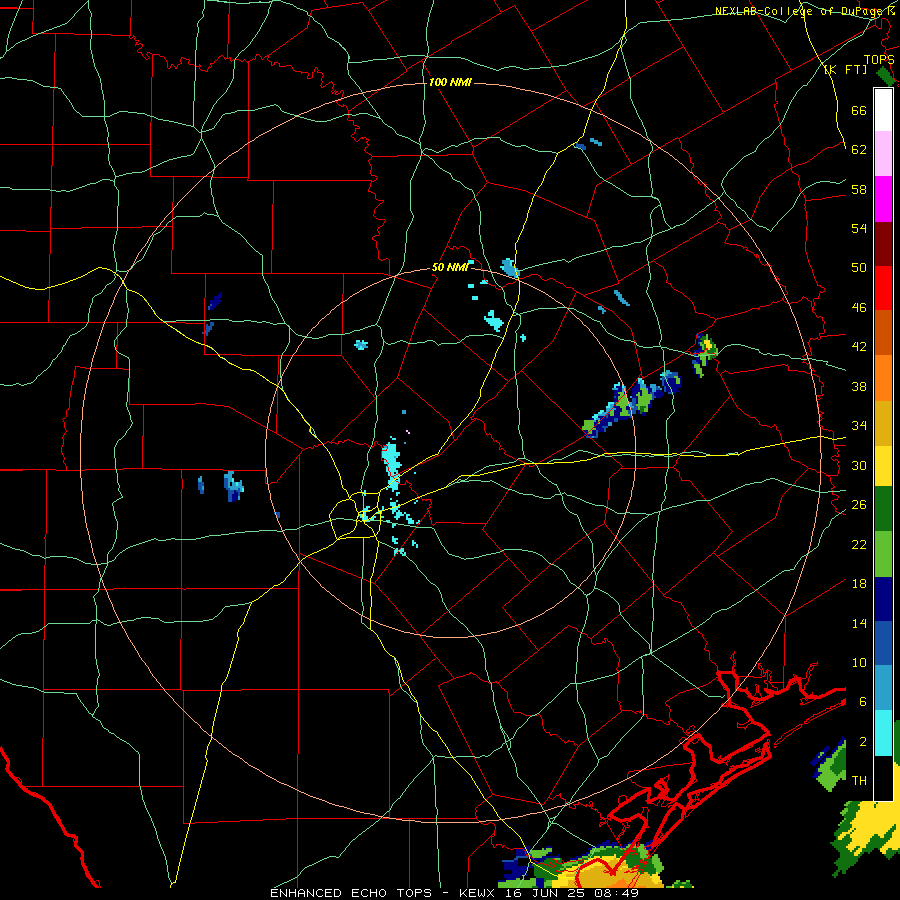The height and width of the screenshot is (900, 900).
Task: Select the '46' legend value
Action: pyautogui.click(x=859, y=308)
